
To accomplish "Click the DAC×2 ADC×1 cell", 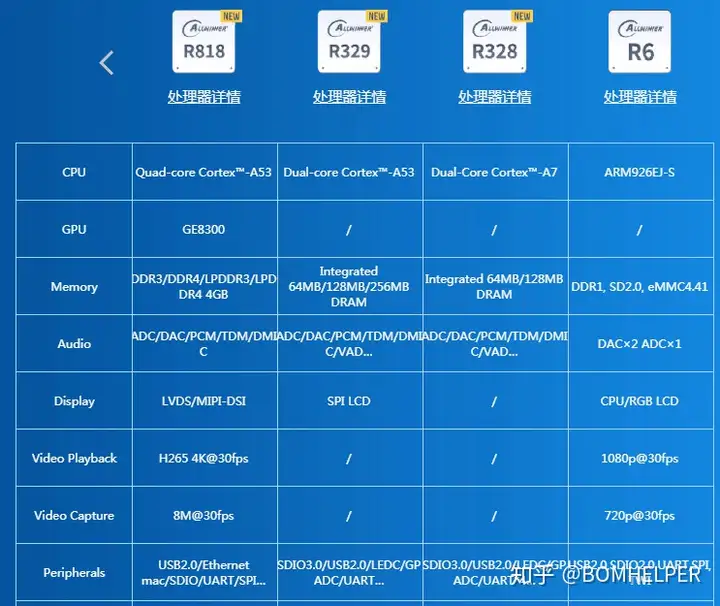I will pyautogui.click(x=640, y=343).
